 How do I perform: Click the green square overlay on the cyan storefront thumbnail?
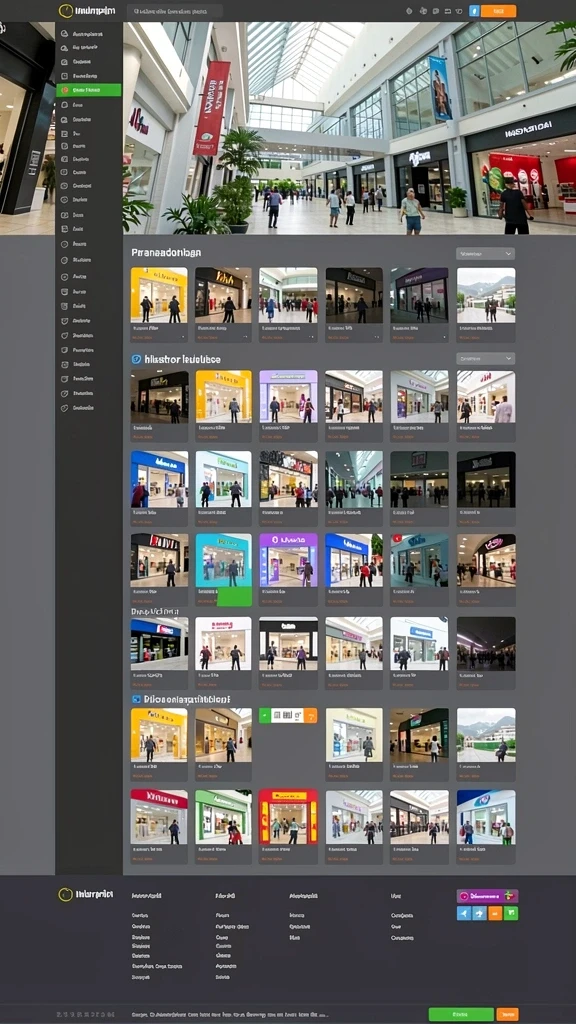pos(234,596)
